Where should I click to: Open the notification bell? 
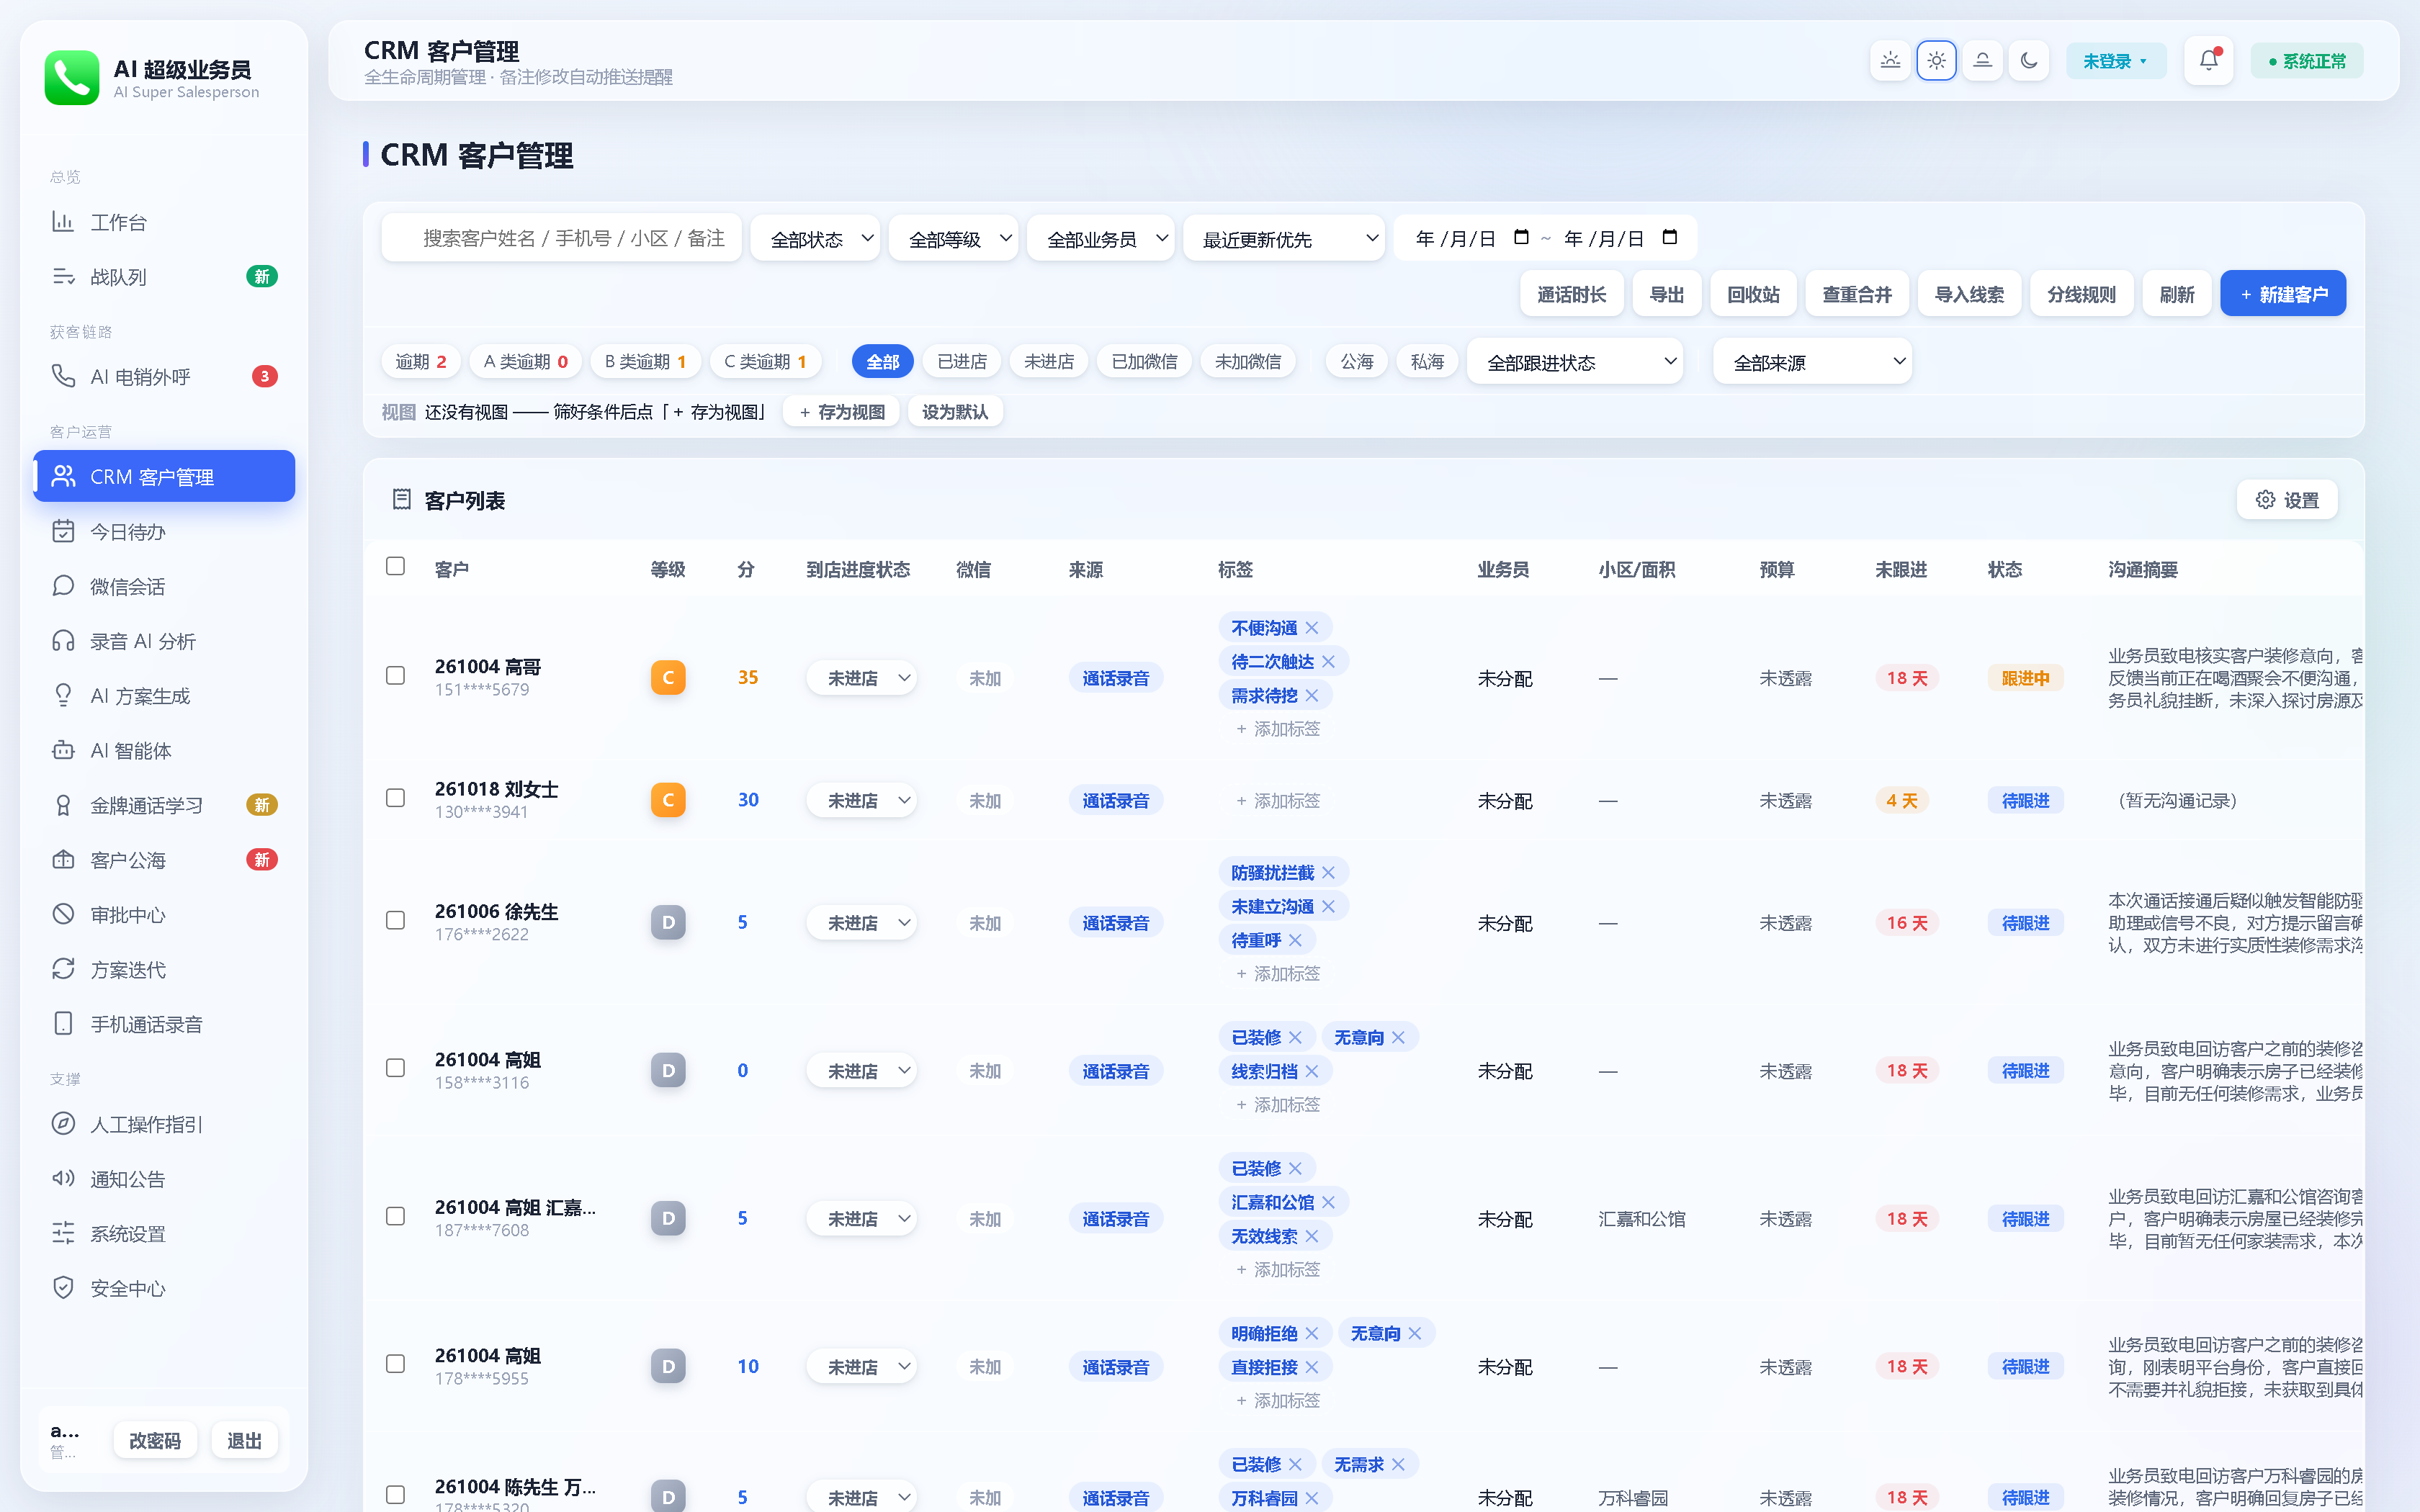[x=2208, y=61]
